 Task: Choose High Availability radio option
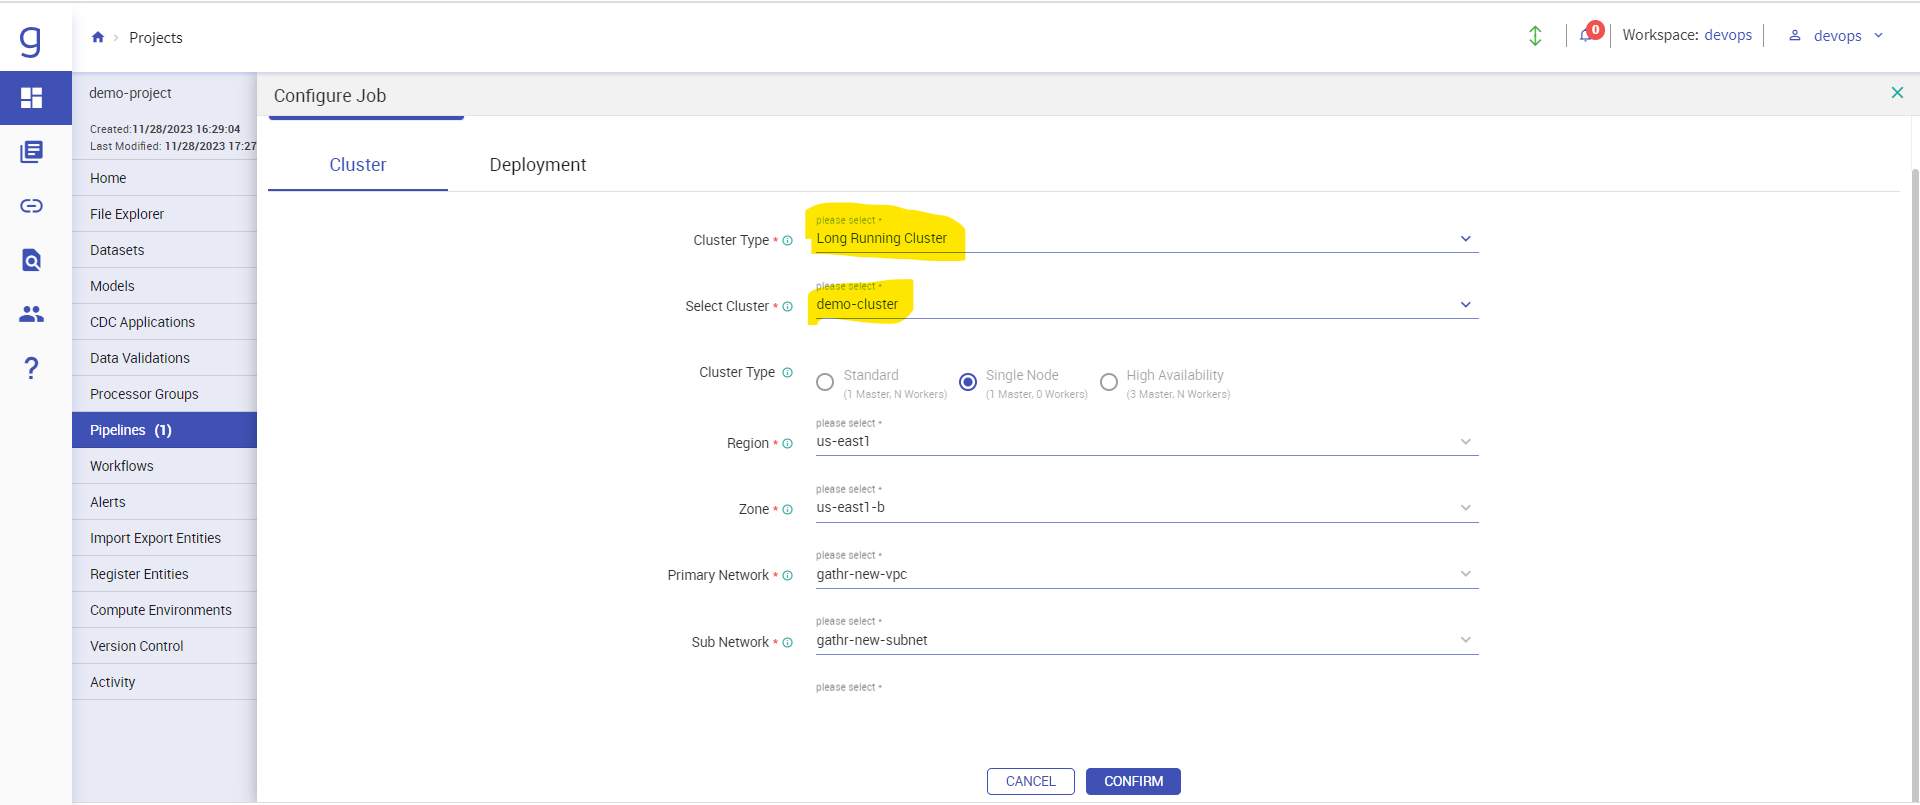tap(1109, 382)
